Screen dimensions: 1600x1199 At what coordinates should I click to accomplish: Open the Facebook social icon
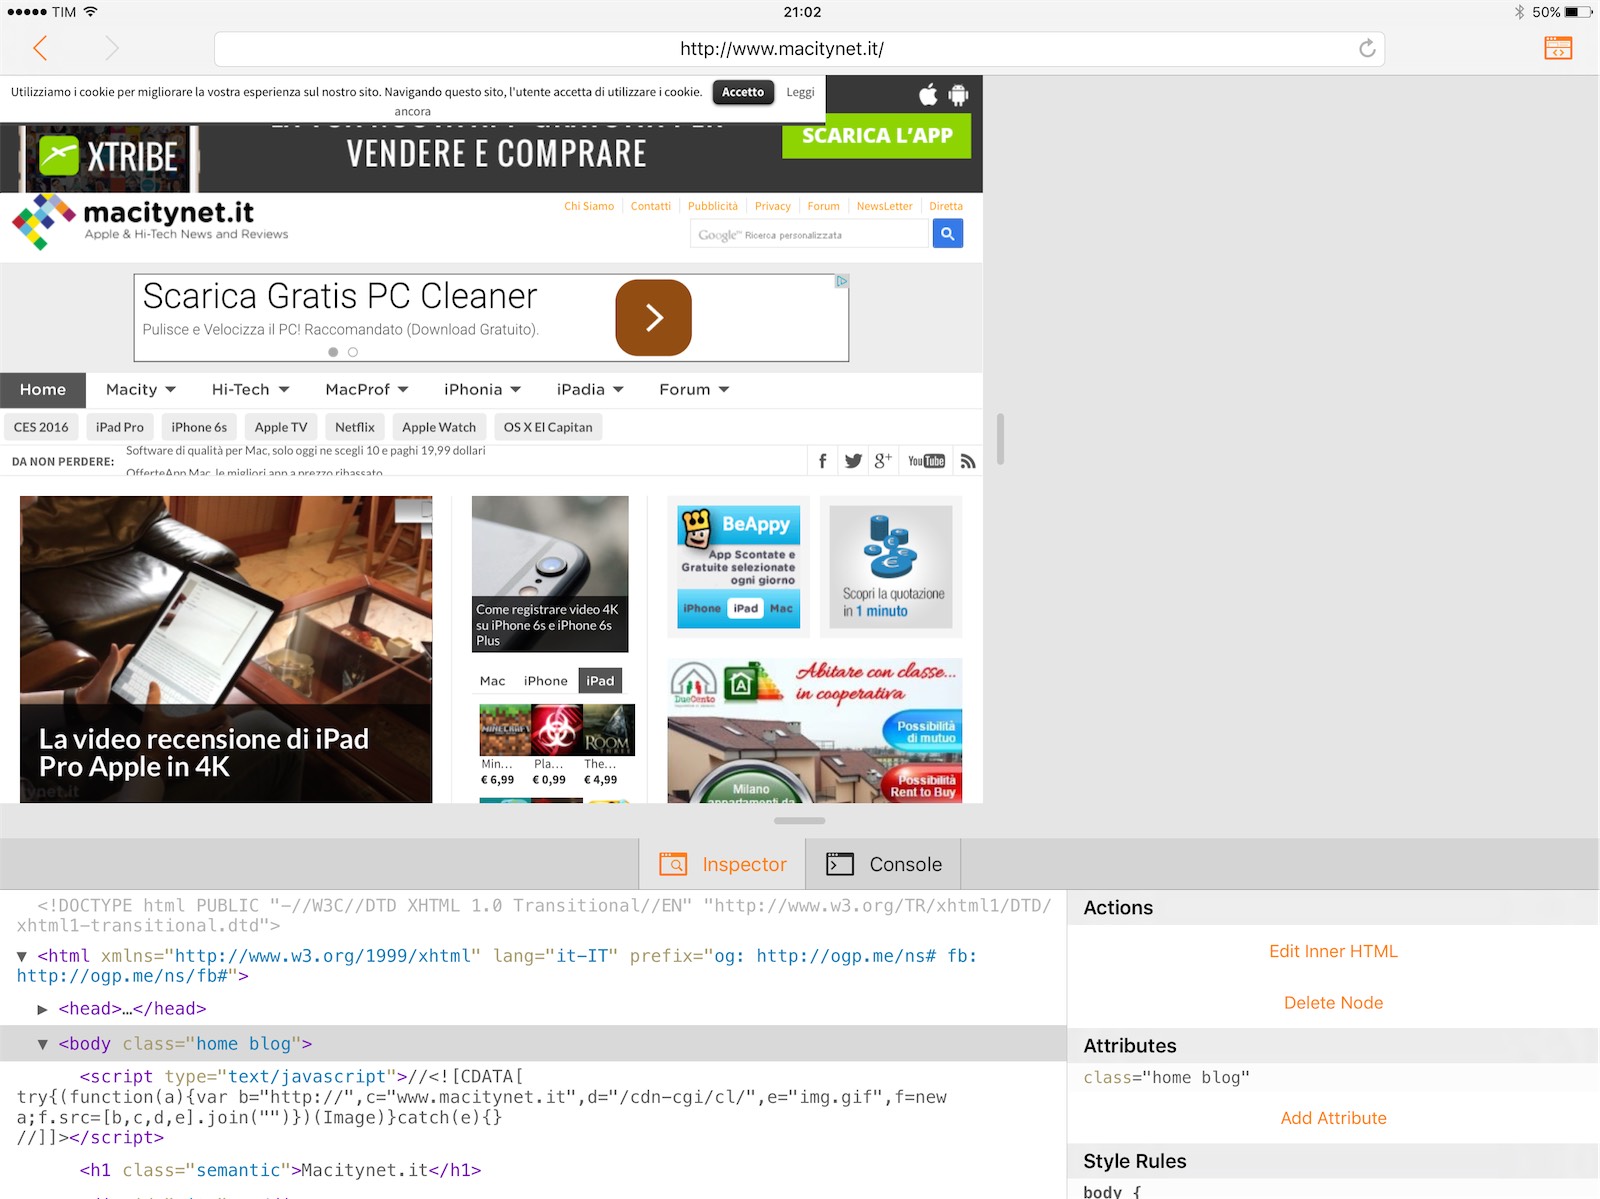click(x=822, y=461)
